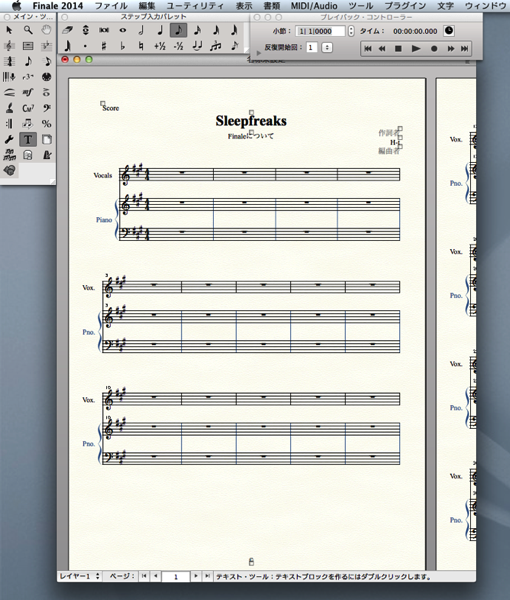Pick the Expression tool (mf)
The image size is (510, 600).
pos(28,92)
